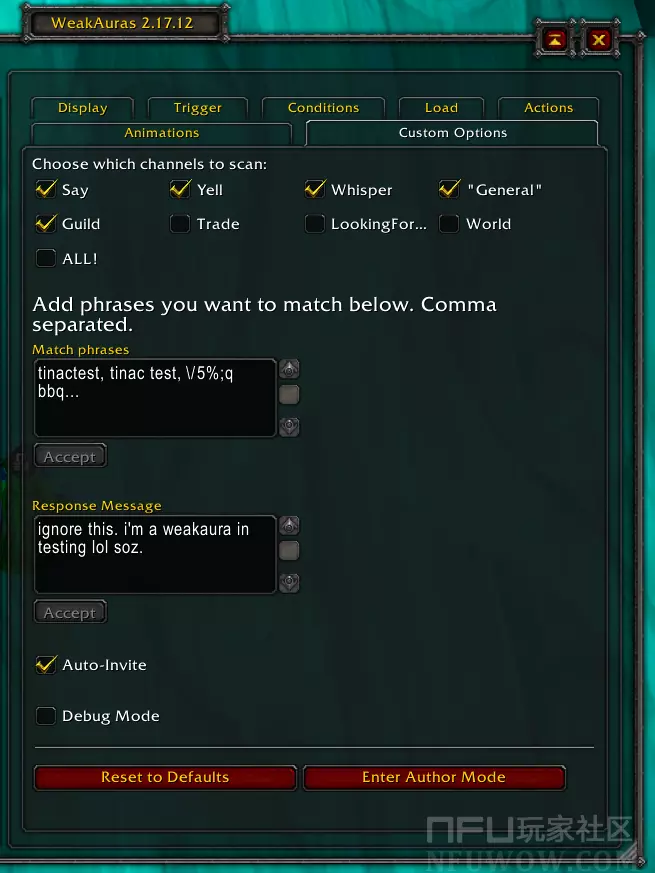Go to the Animations tab
Viewport: 655px width, 873px height.
pyautogui.click(x=161, y=133)
